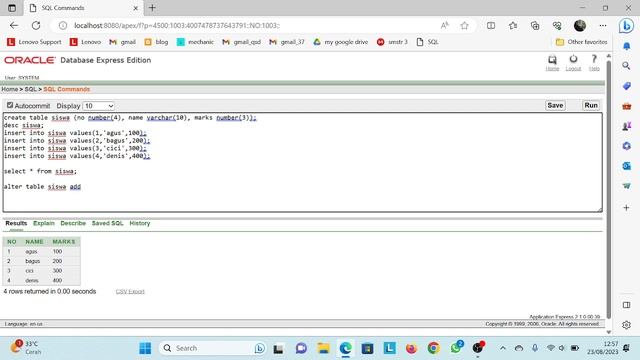Open weather widget showing 33°C
This screenshot has height=360, width=640.
[x=27, y=348]
